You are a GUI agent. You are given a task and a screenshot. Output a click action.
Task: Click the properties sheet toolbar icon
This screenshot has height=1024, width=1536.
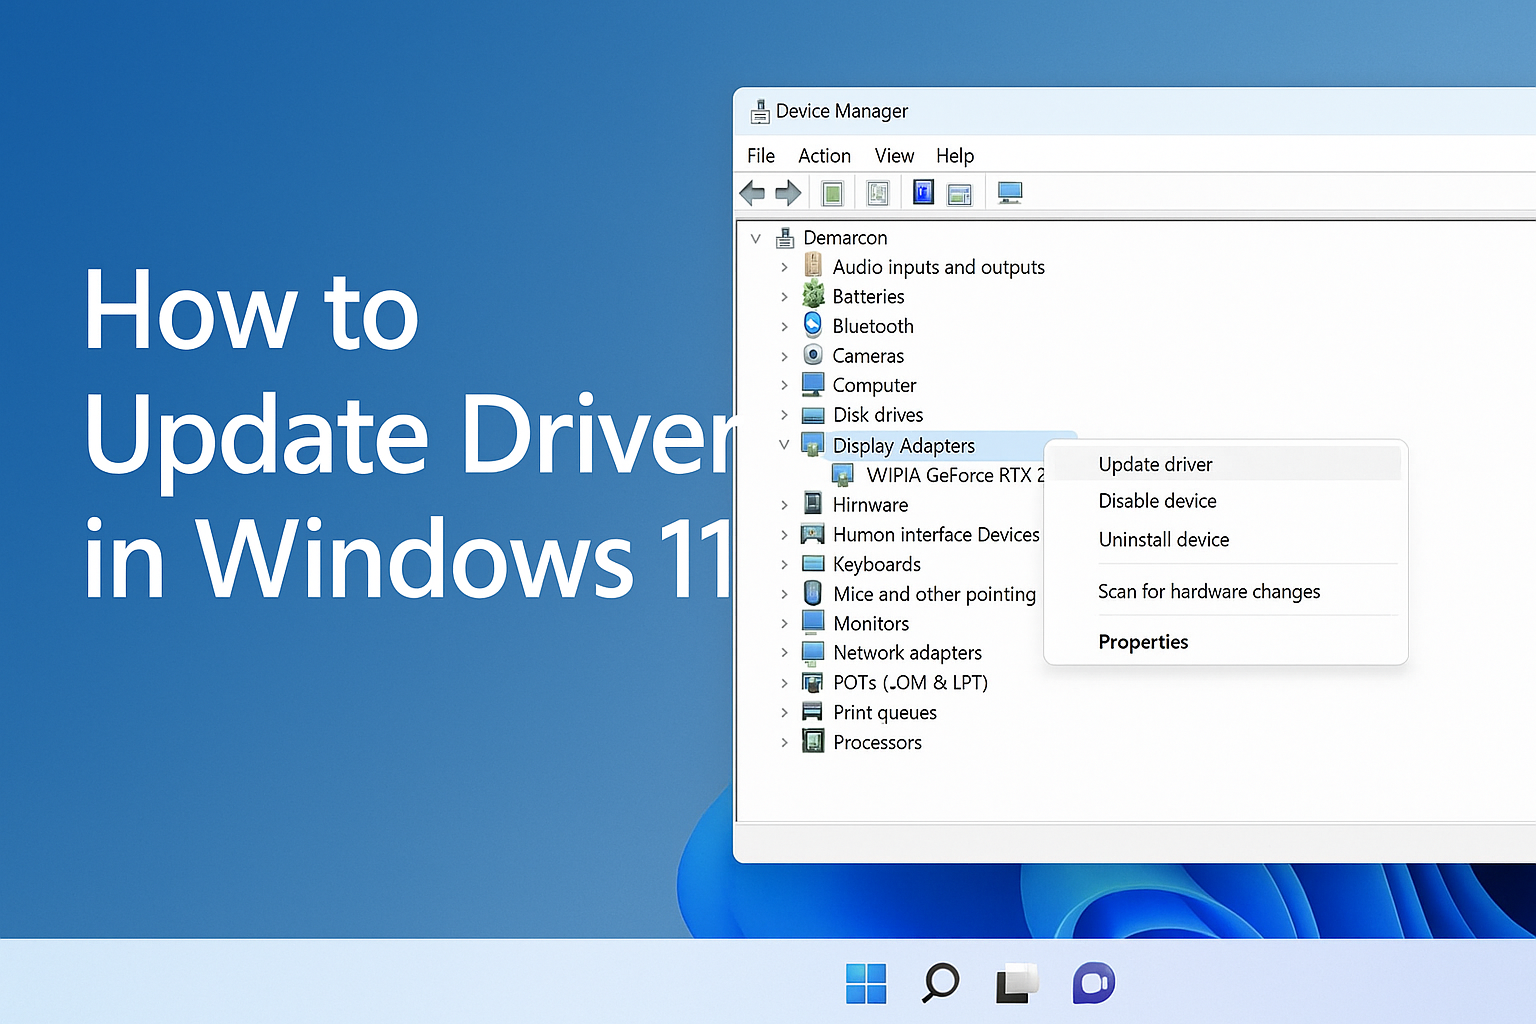point(878,193)
